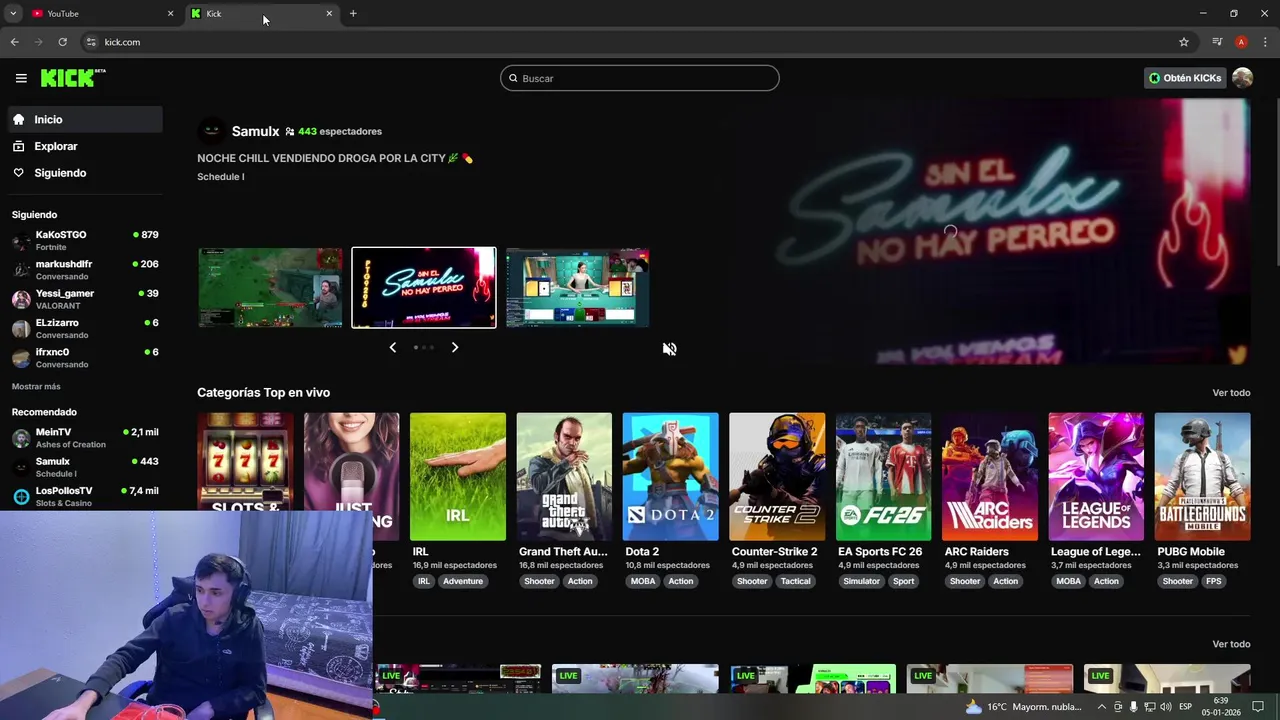
Task: Open the PUBG Mobile category card
Action: tap(1202, 477)
